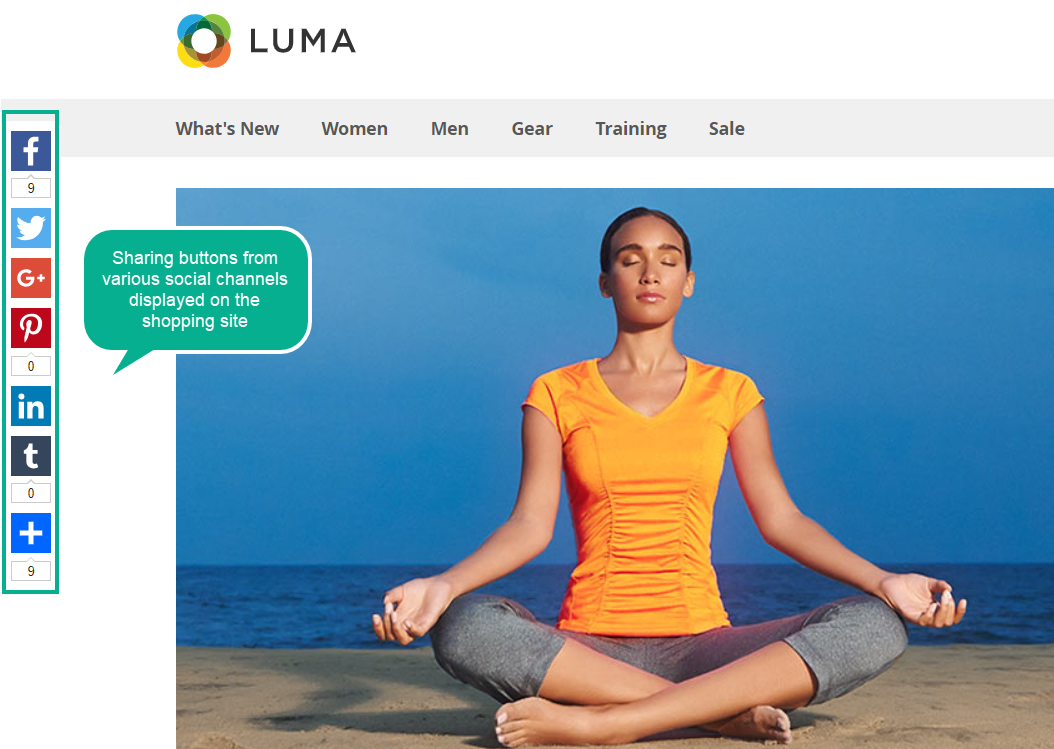
Task: Click the yoga woman banner image
Action: click(x=615, y=469)
